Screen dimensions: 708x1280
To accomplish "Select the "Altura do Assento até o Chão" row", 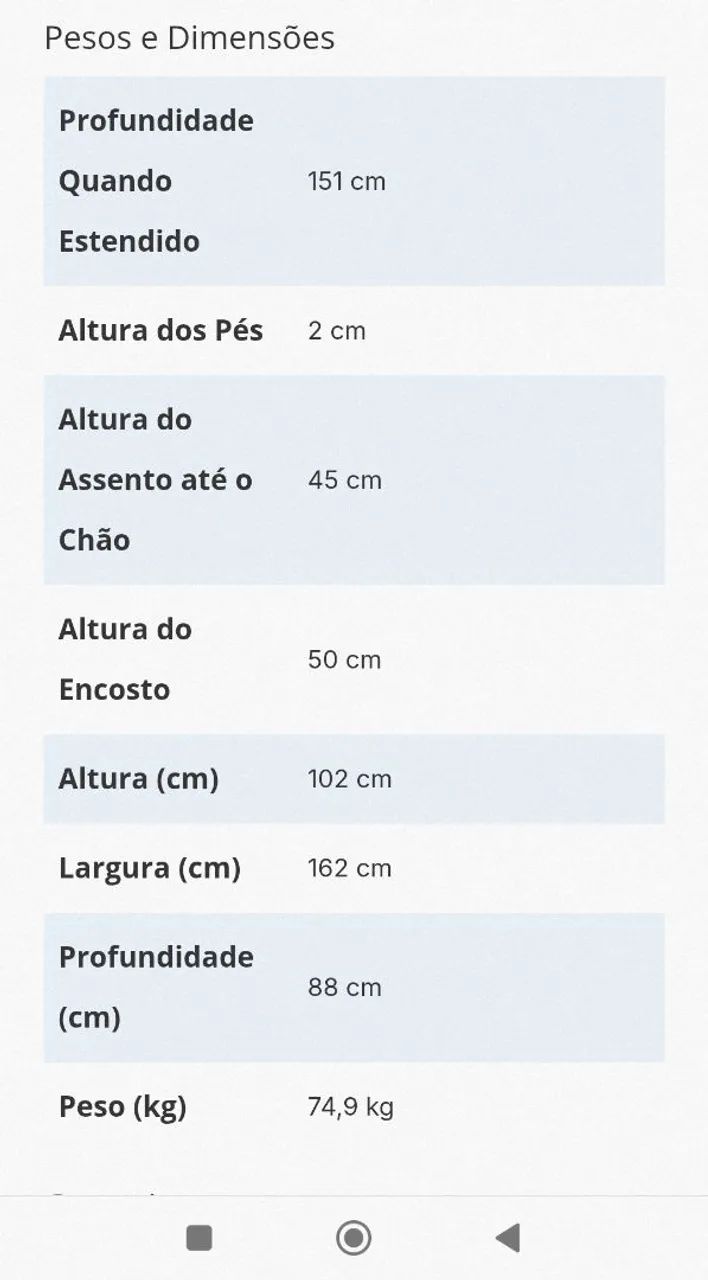I will pyautogui.click(x=155, y=480).
